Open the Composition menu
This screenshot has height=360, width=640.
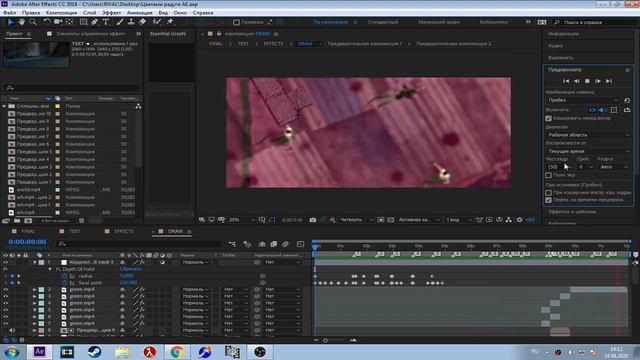(61, 13)
